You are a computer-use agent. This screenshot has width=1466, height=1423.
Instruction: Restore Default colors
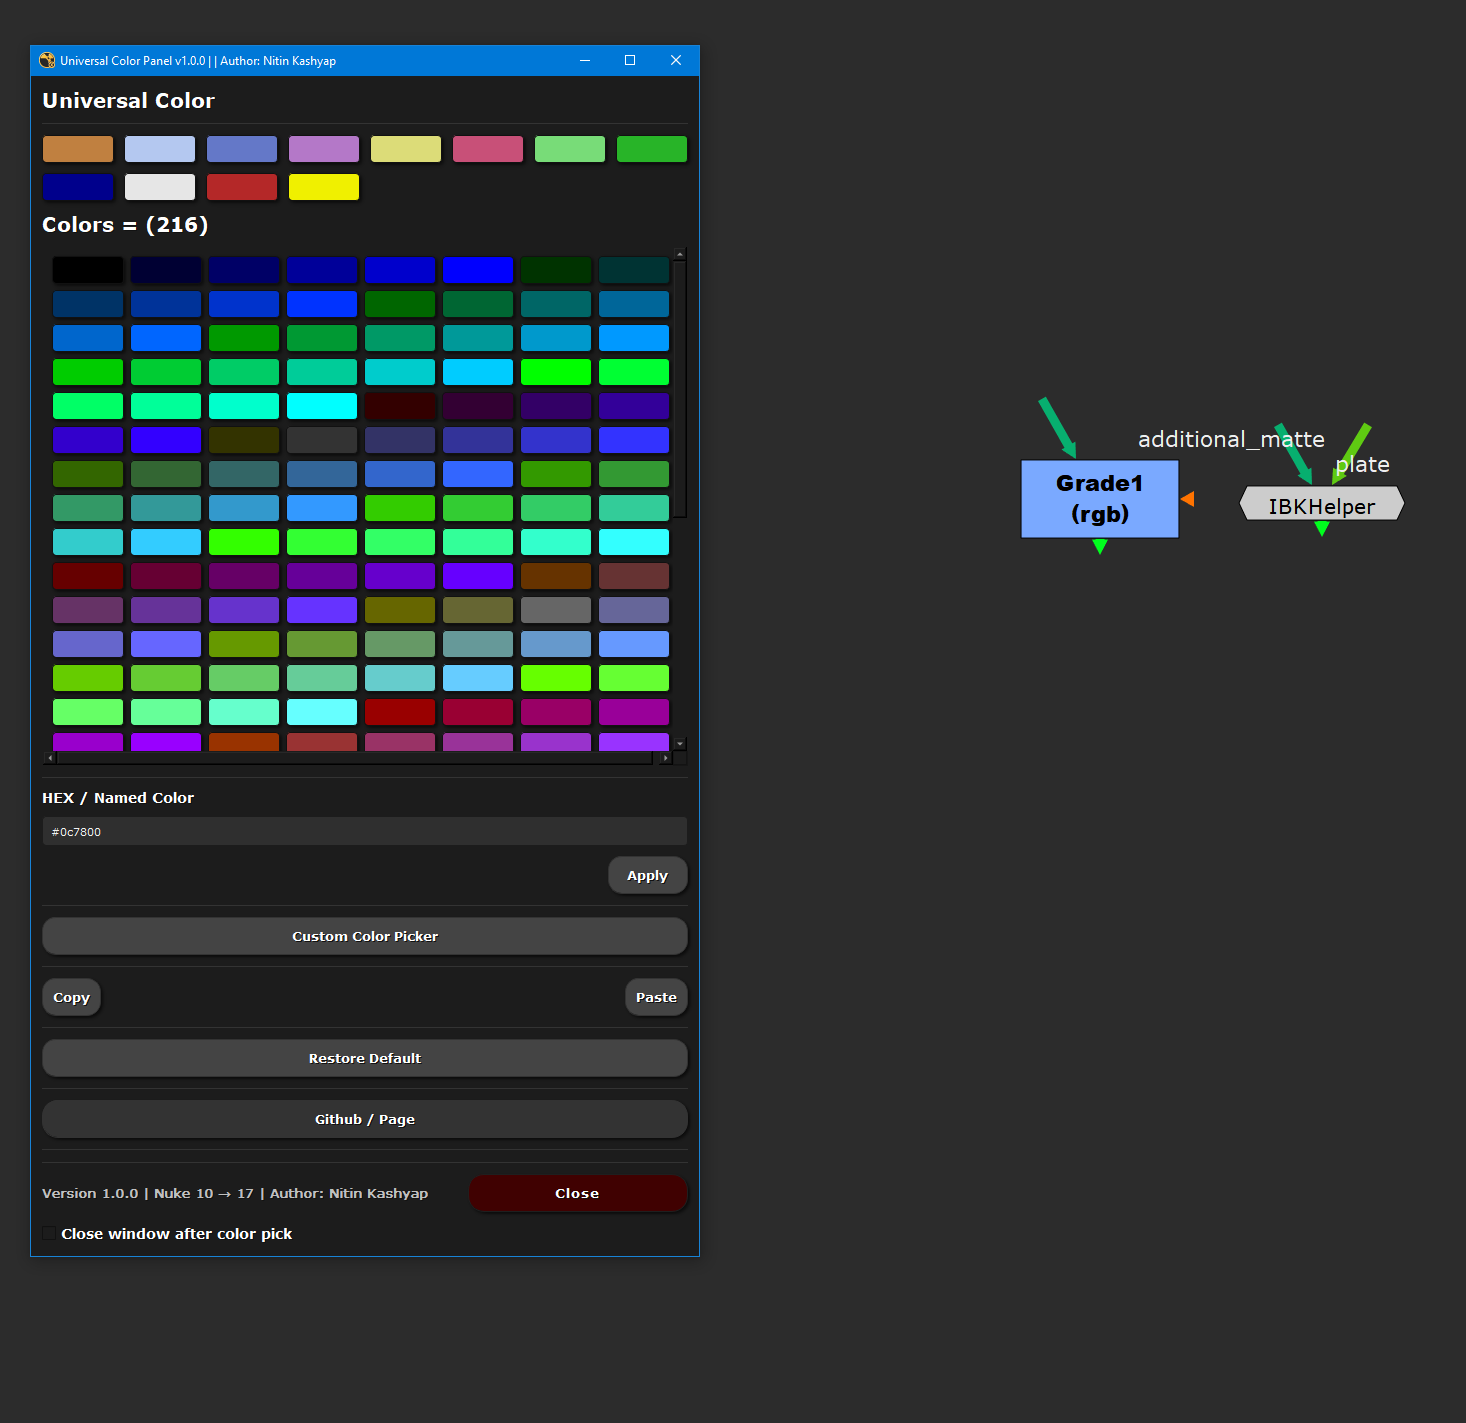[x=364, y=1058]
